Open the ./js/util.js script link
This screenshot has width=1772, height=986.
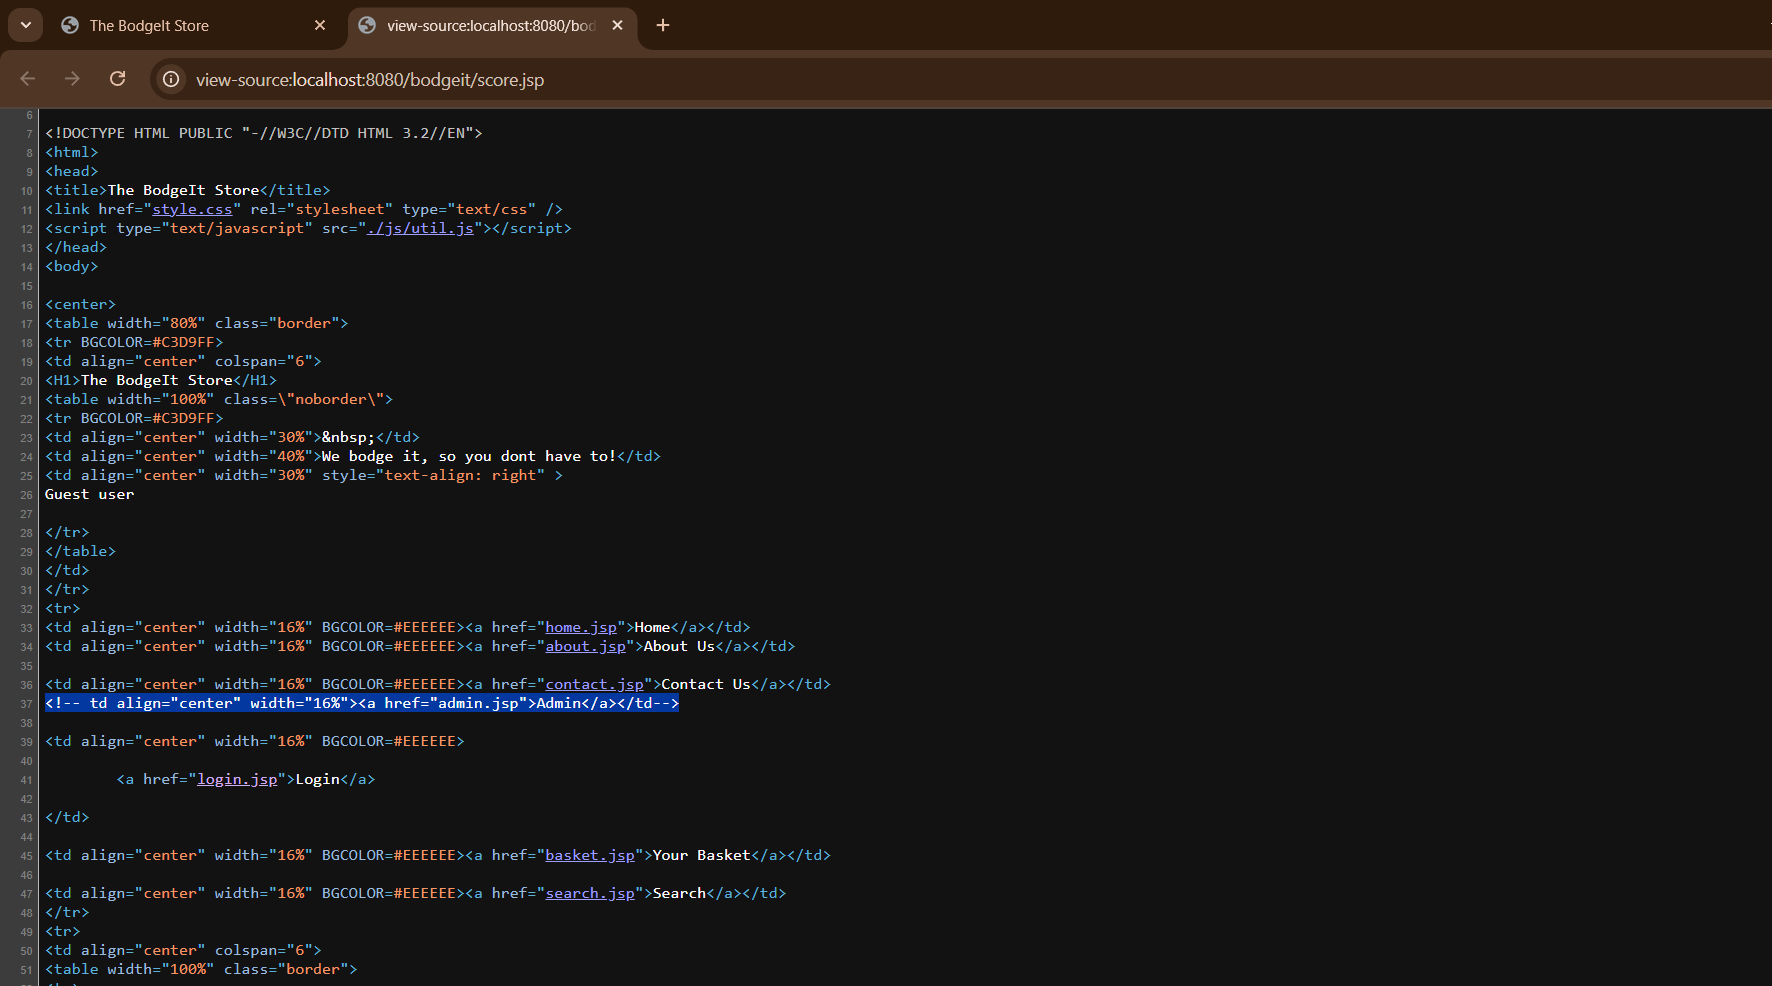click(x=420, y=228)
